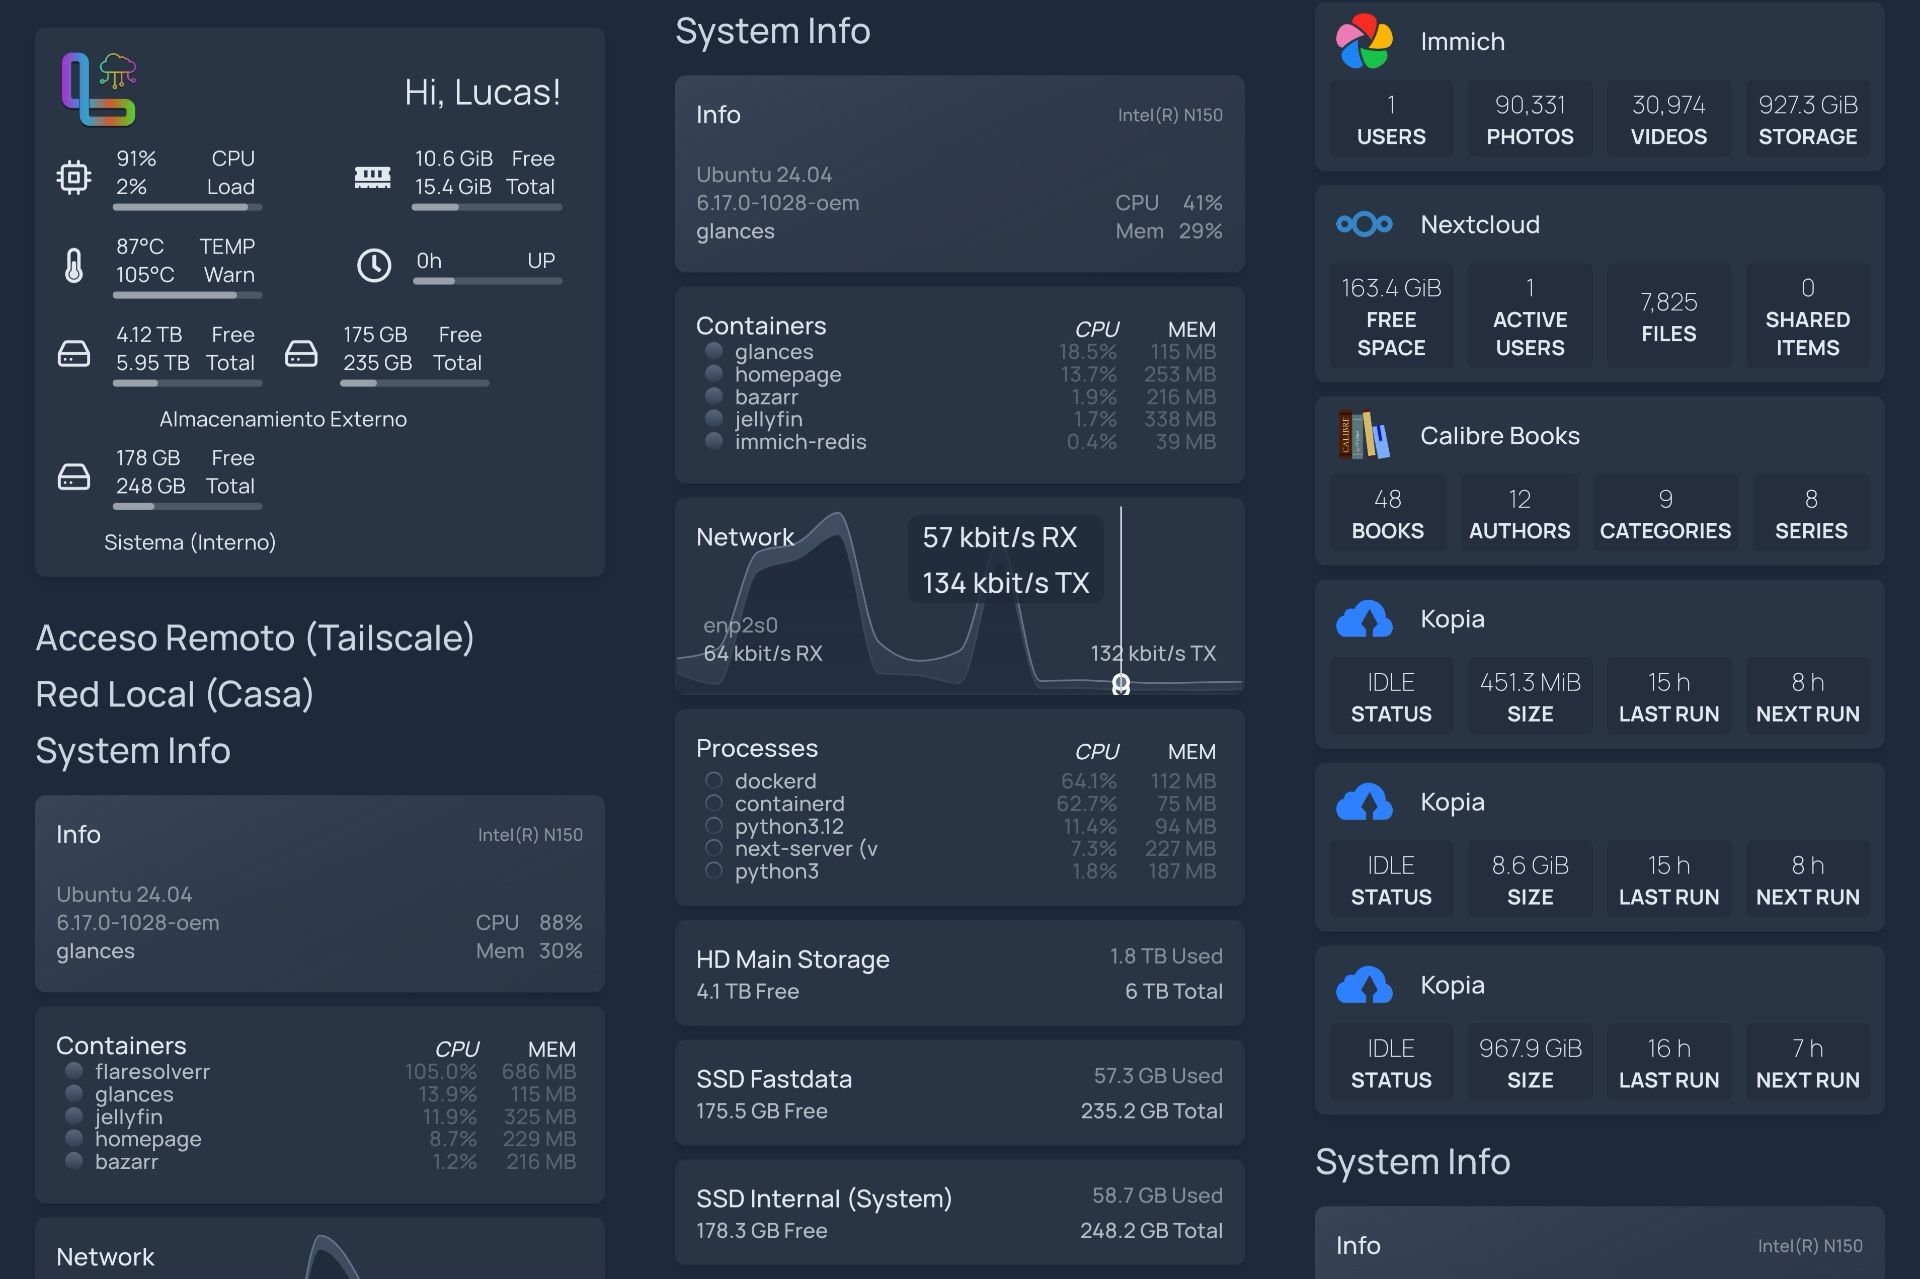Click the thermometer icon beside 87°C TEMP
The height and width of the screenshot is (1279, 1920).
pyautogui.click(x=74, y=265)
